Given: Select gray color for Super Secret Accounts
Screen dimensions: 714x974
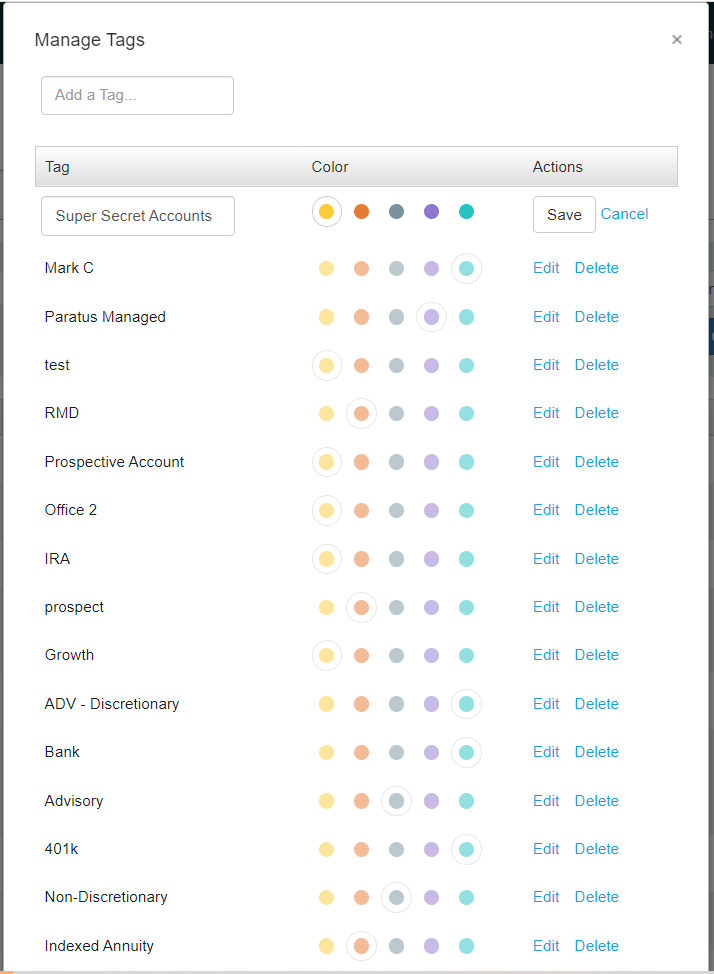Looking at the screenshot, I should pos(396,212).
